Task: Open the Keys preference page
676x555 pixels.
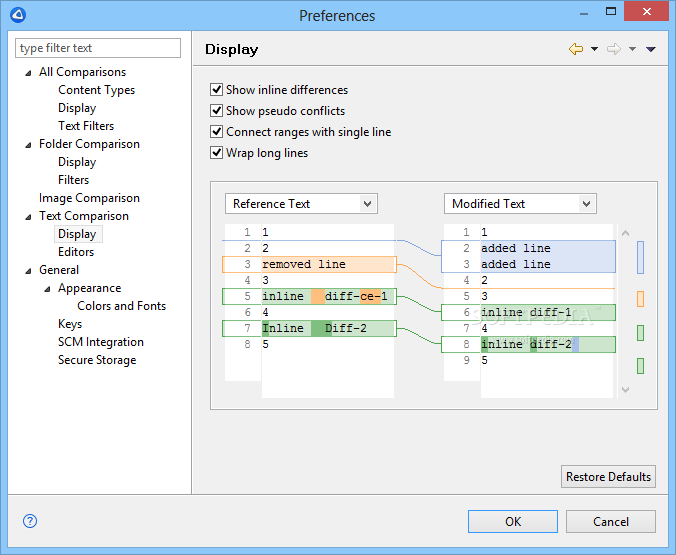Action: [70, 324]
